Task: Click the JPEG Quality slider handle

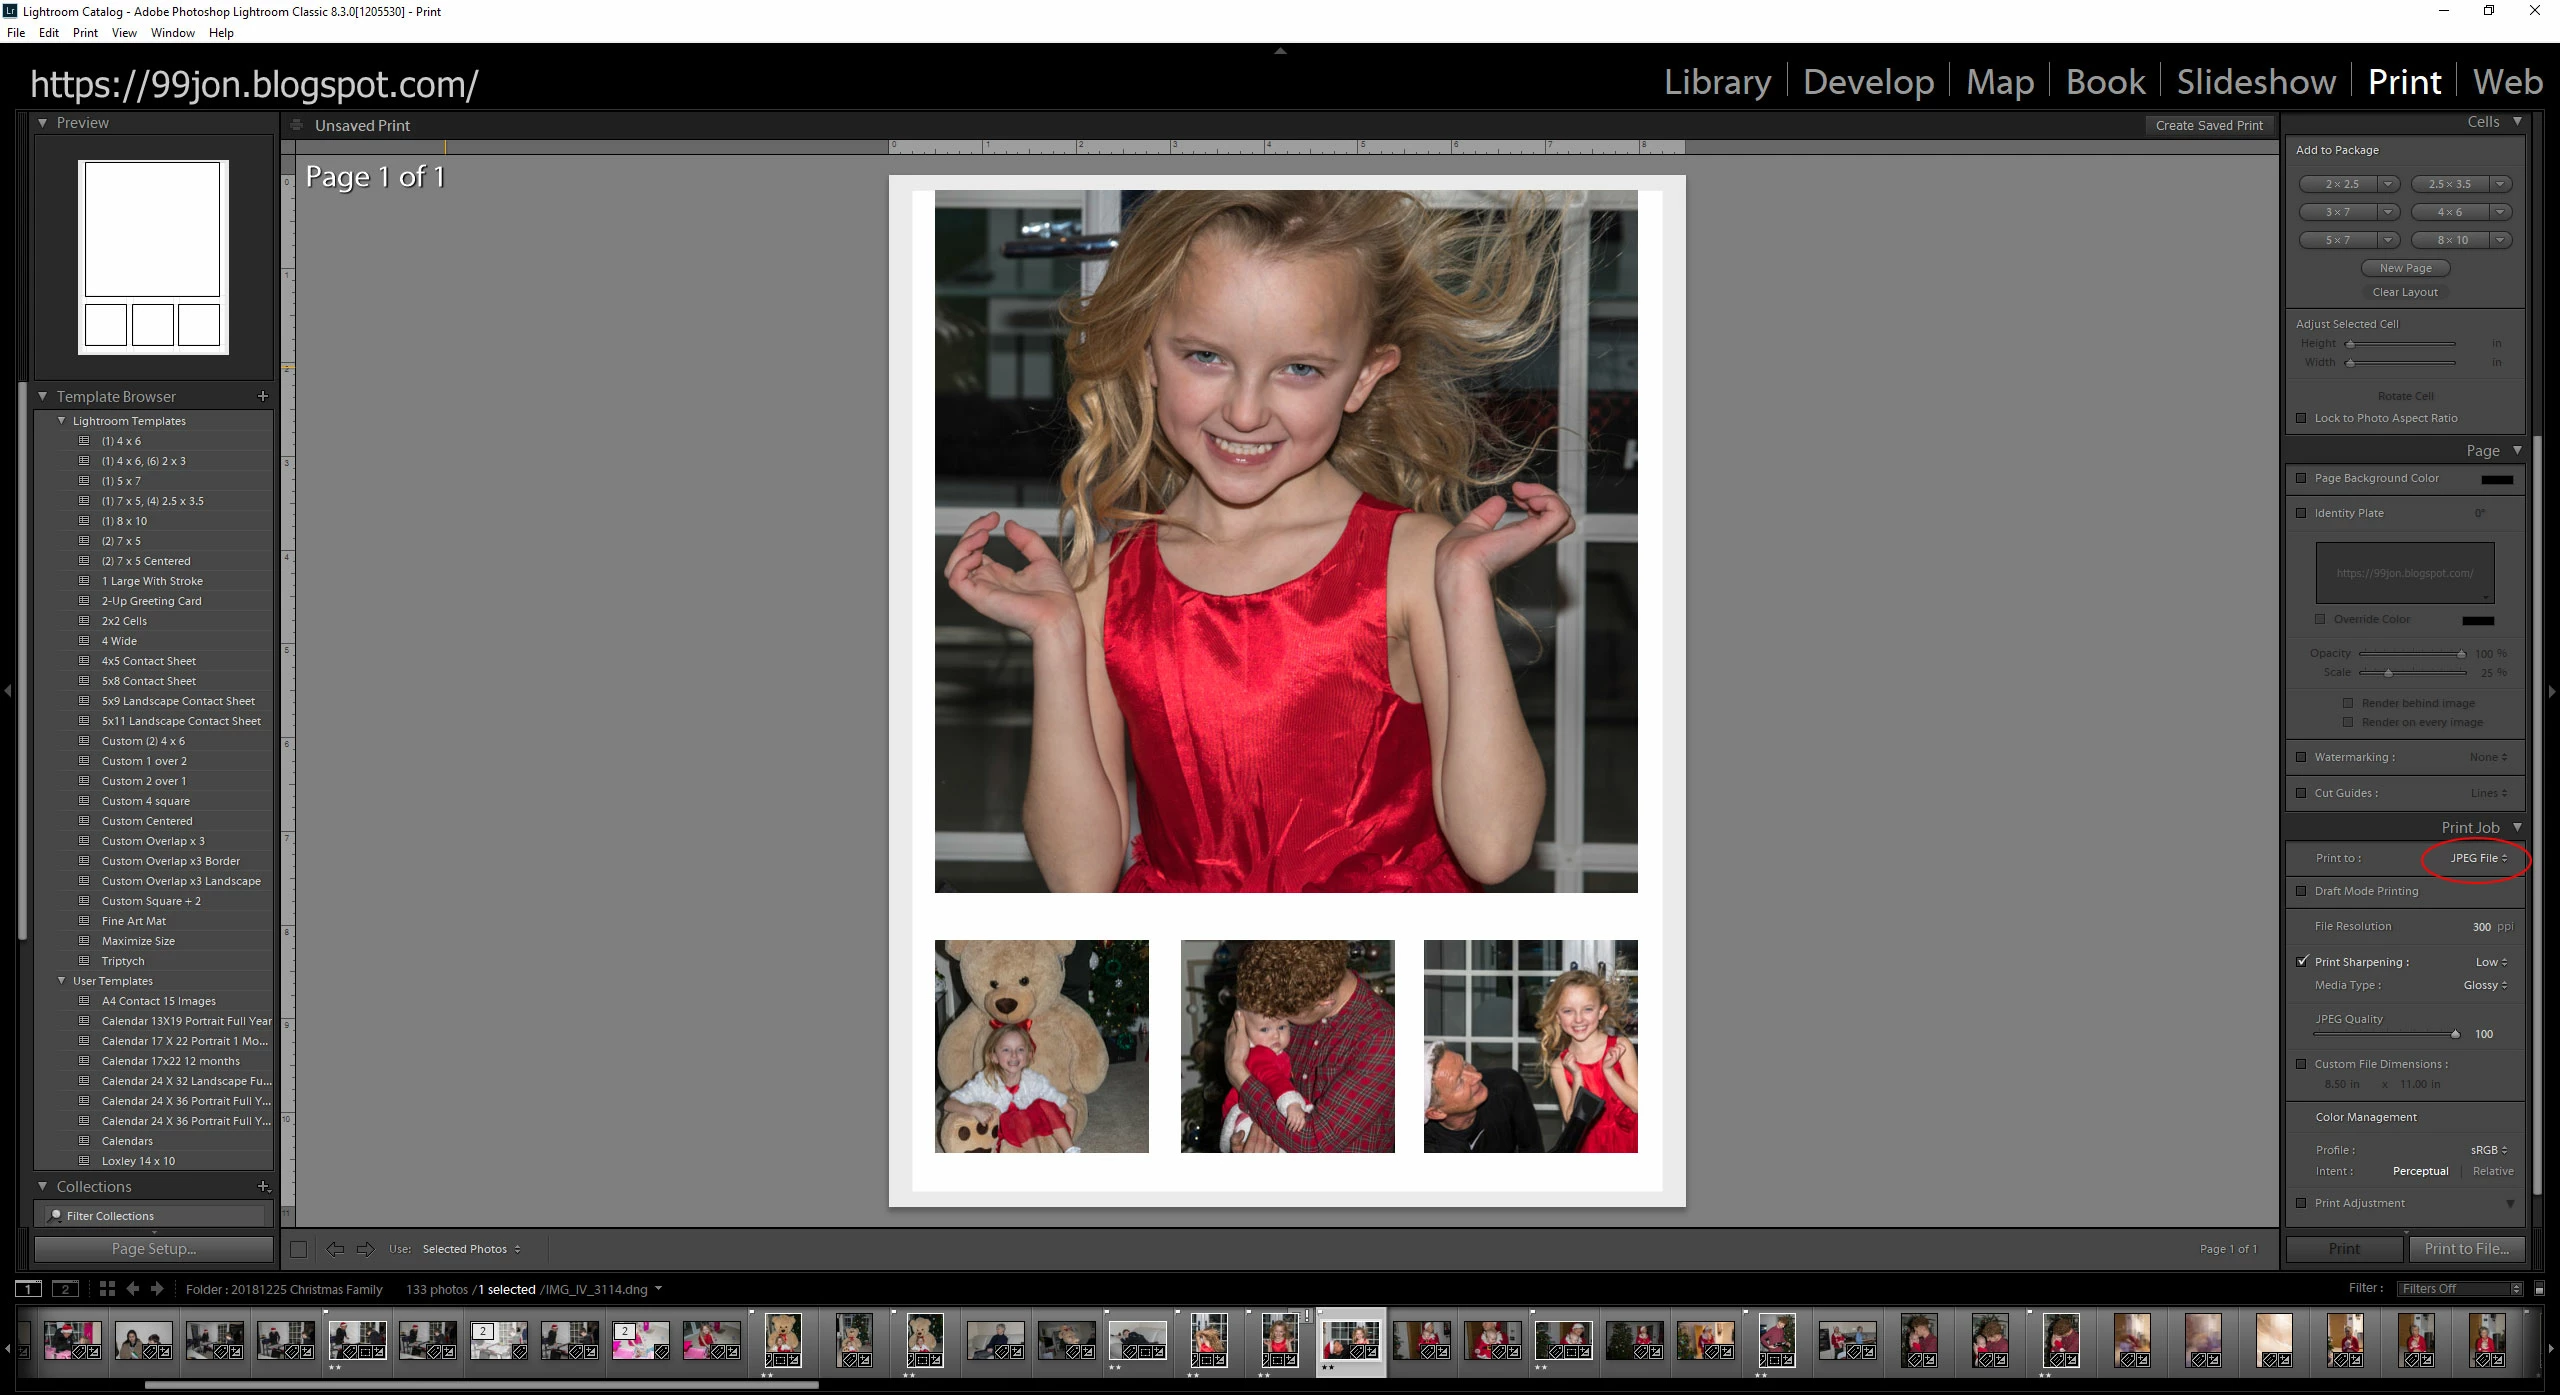Action: click(2455, 1034)
